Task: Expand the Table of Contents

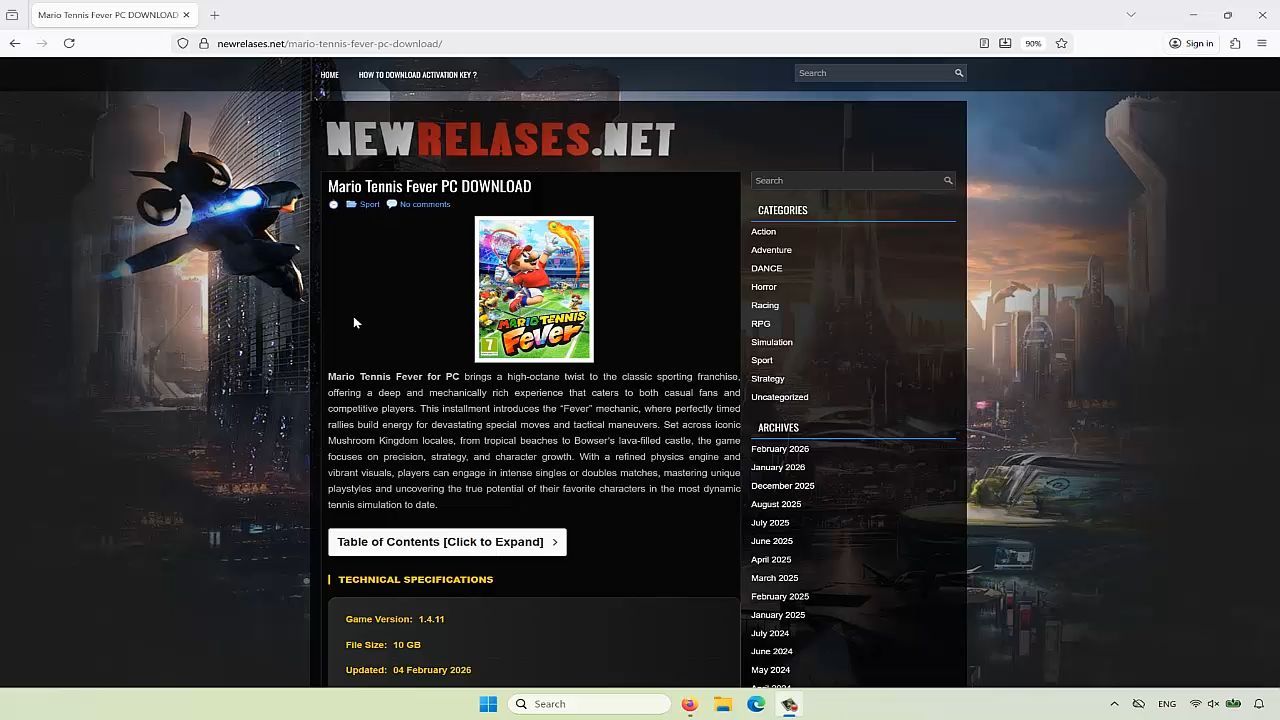Action: click(447, 542)
